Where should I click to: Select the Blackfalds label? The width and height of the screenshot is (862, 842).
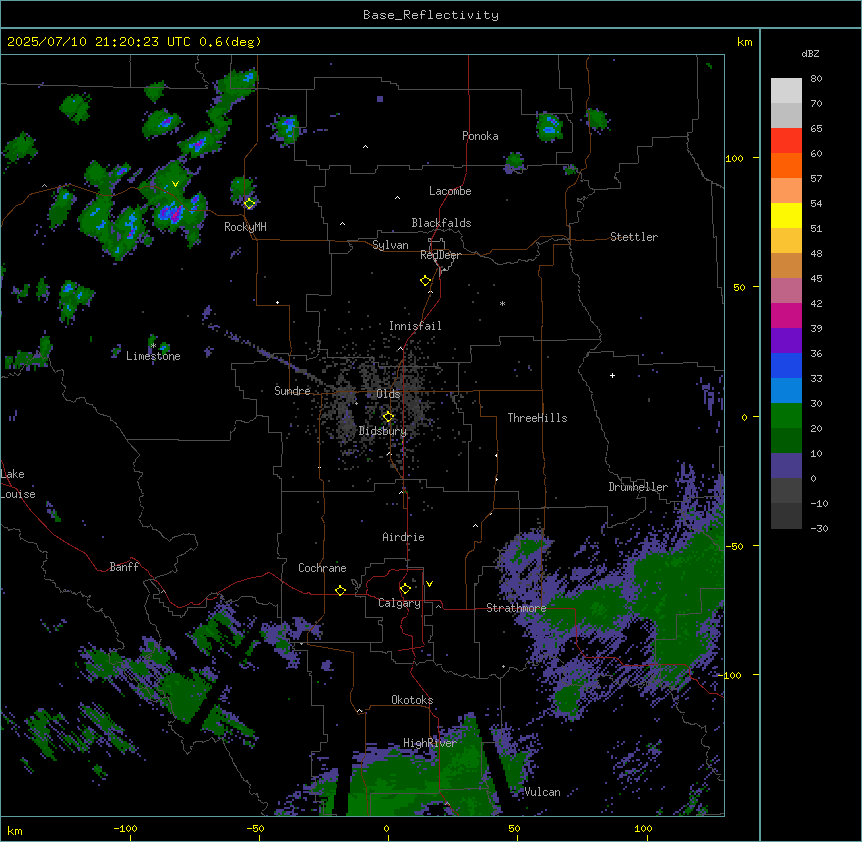(x=441, y=223)
